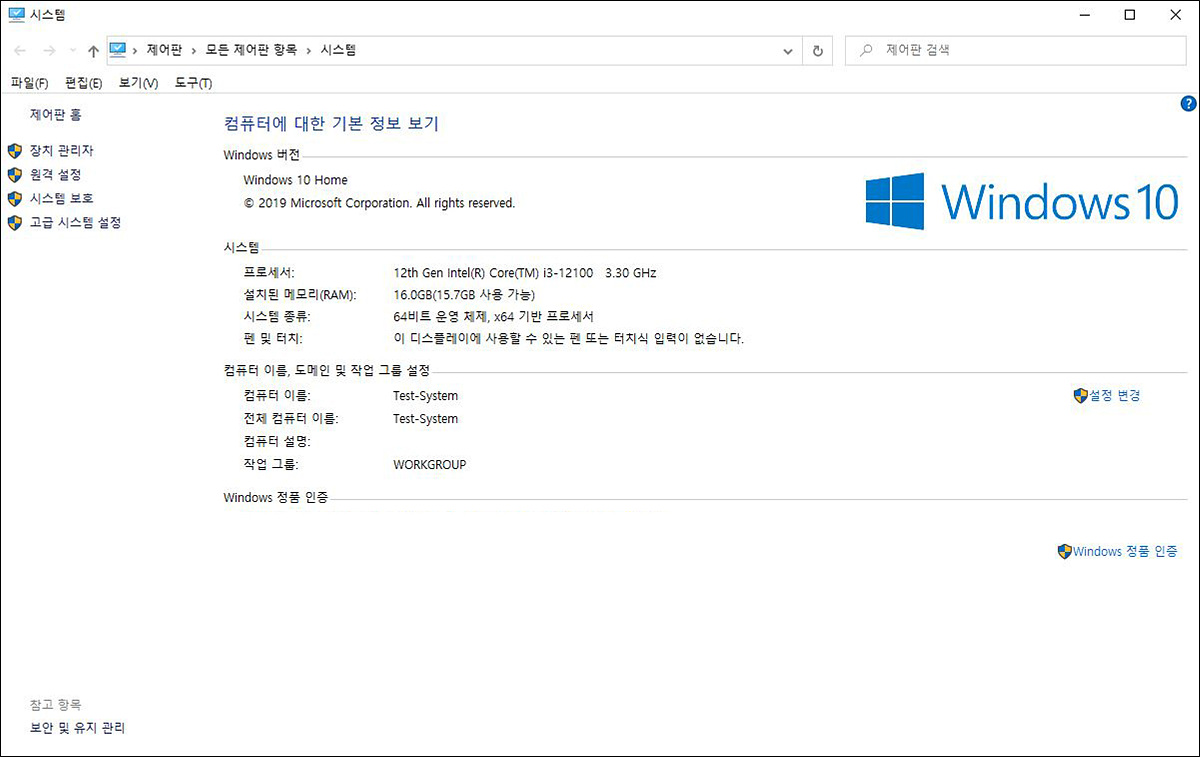Click the 64비트 운영 체제 value
The image size is (1200, 757).
pos(494,317)
